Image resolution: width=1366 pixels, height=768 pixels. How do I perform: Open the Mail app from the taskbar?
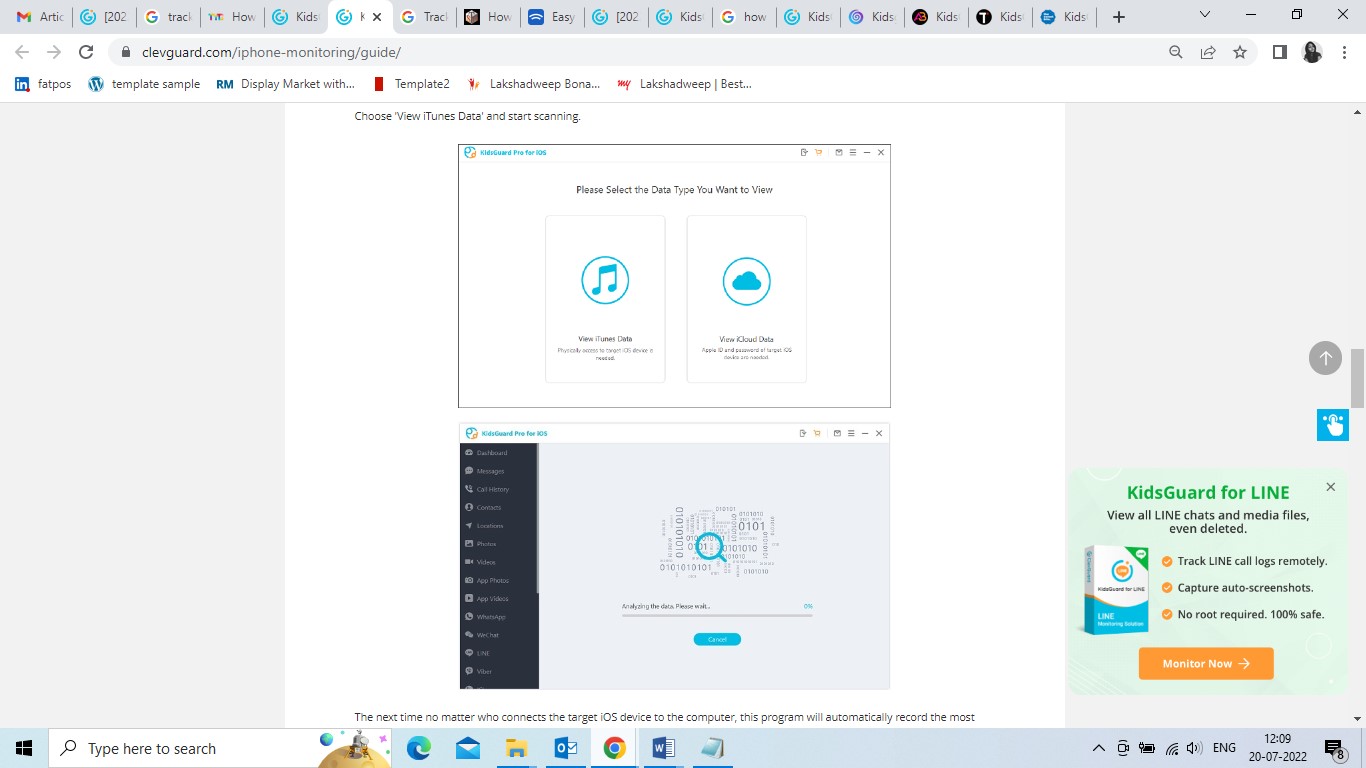point(467,748)
